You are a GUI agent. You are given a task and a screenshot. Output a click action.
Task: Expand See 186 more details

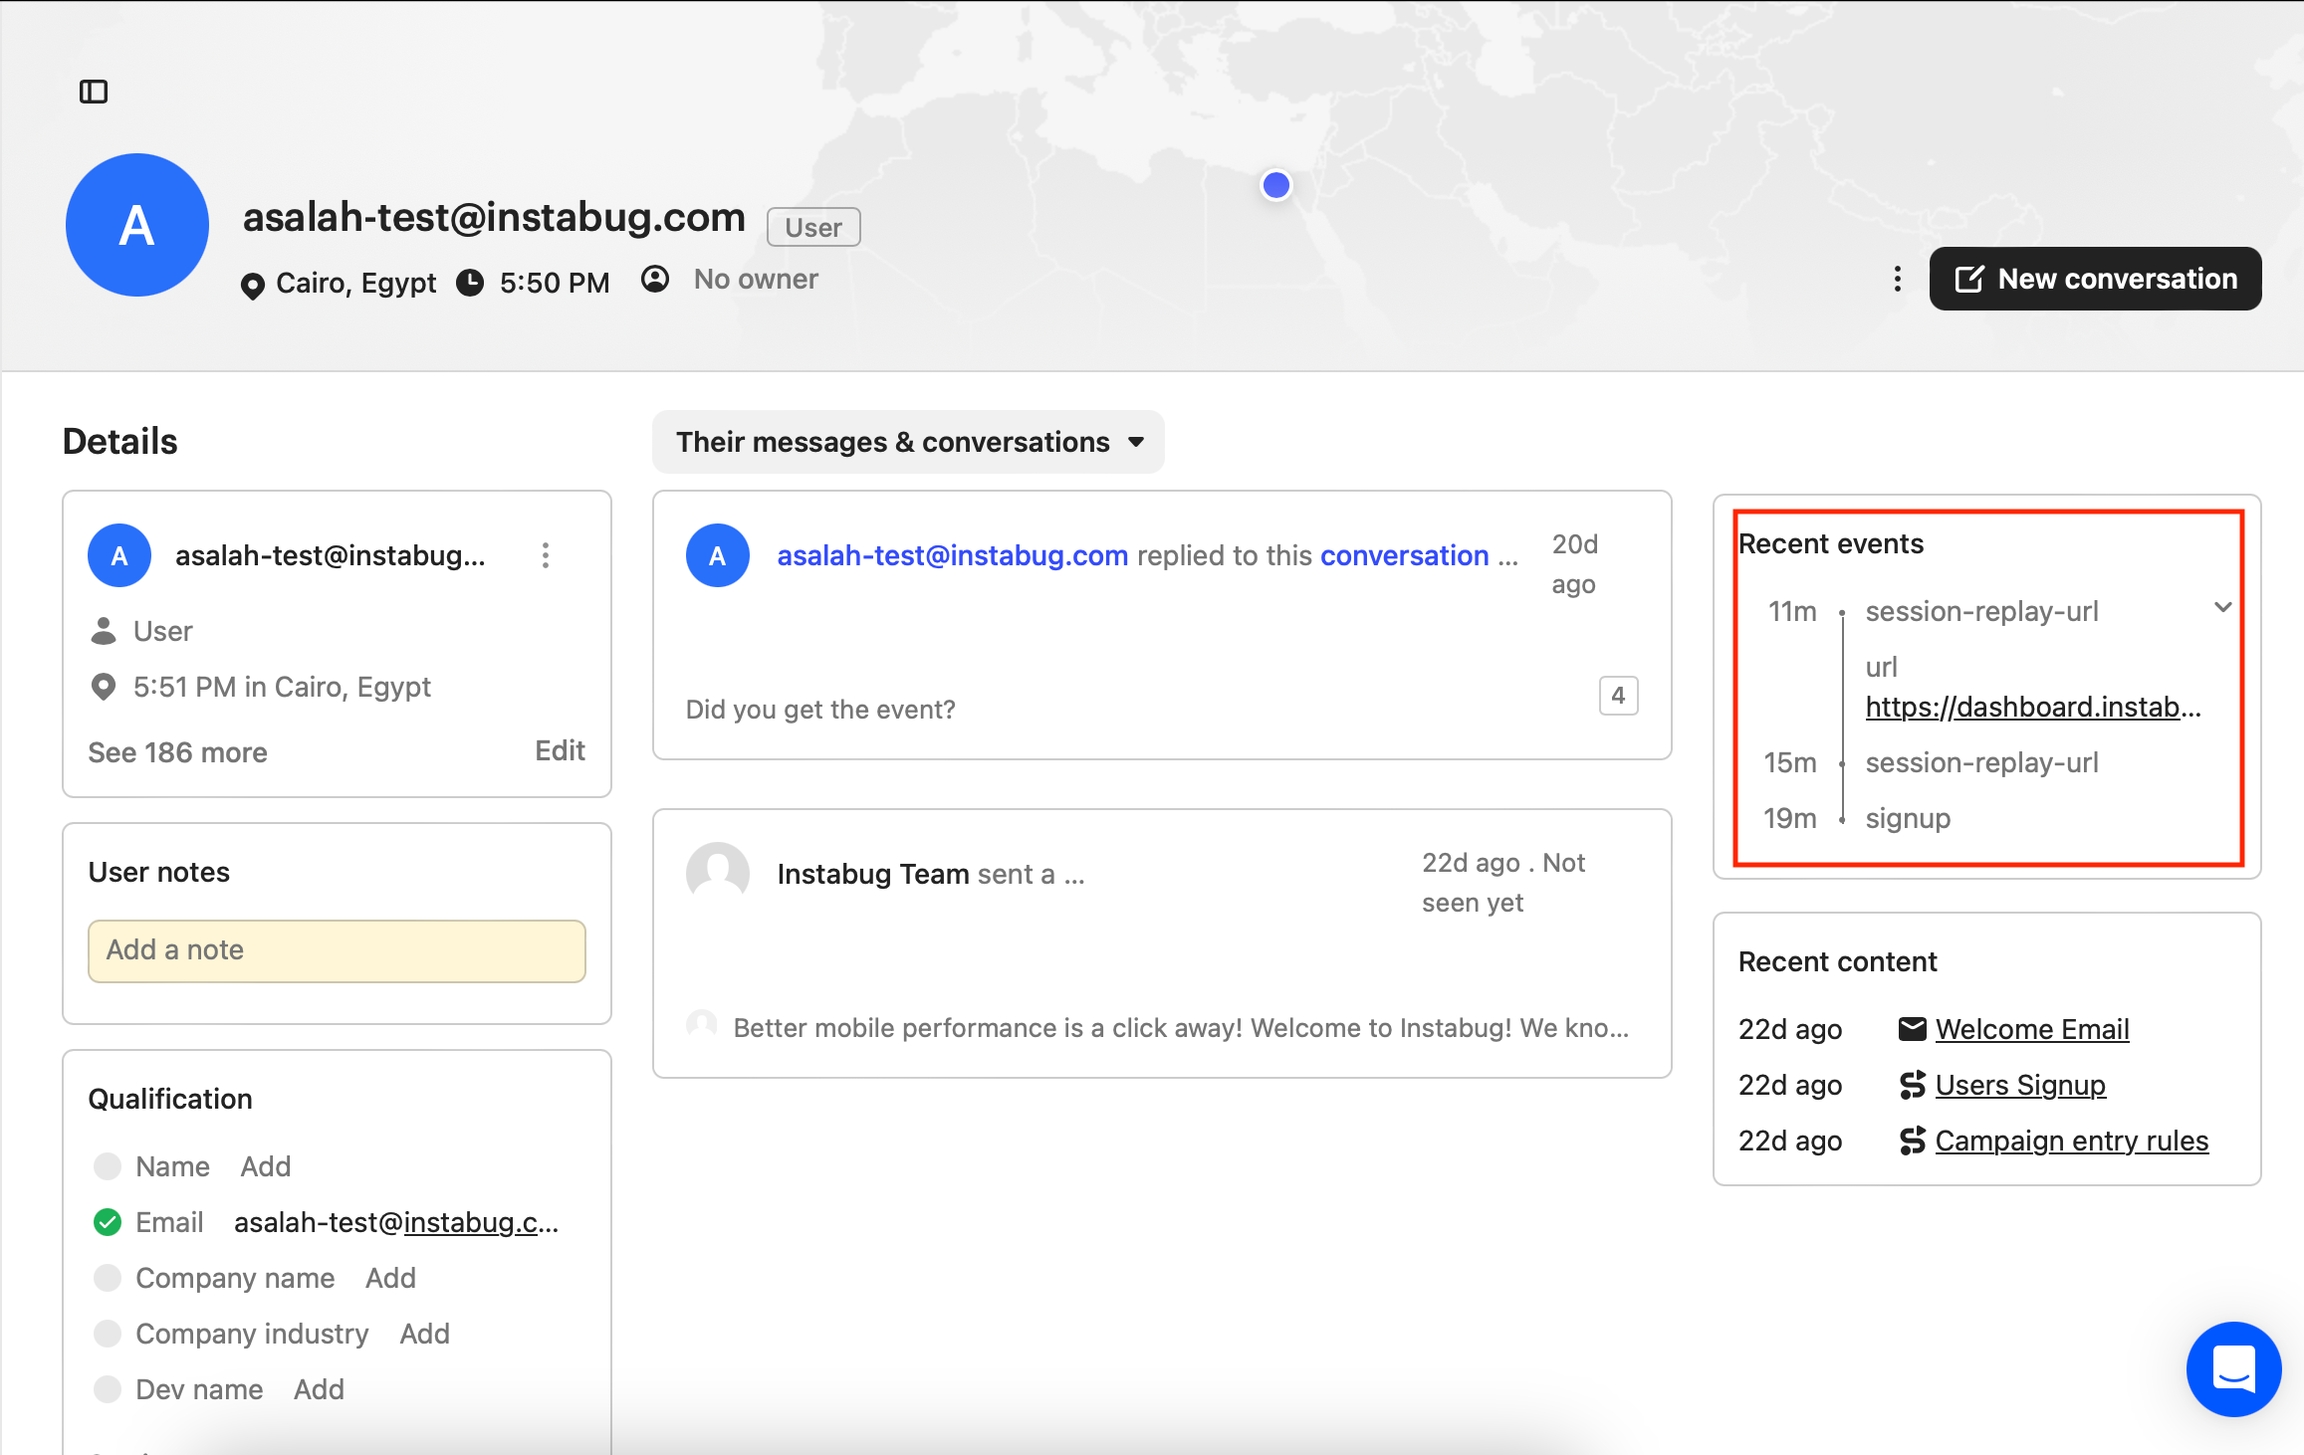177,752
